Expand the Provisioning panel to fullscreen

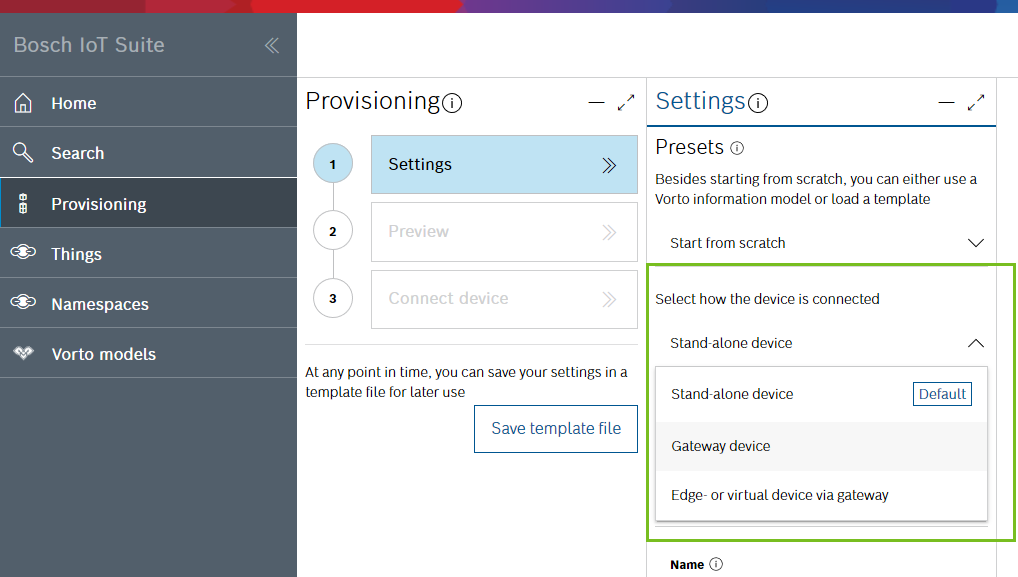626,103
